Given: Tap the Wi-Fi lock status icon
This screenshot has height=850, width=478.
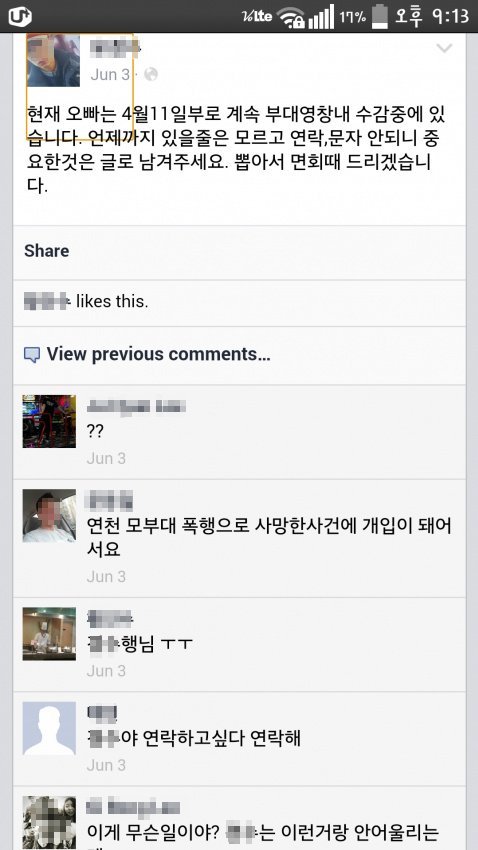Looking at the screenshot, I should (x=292, y=17).
